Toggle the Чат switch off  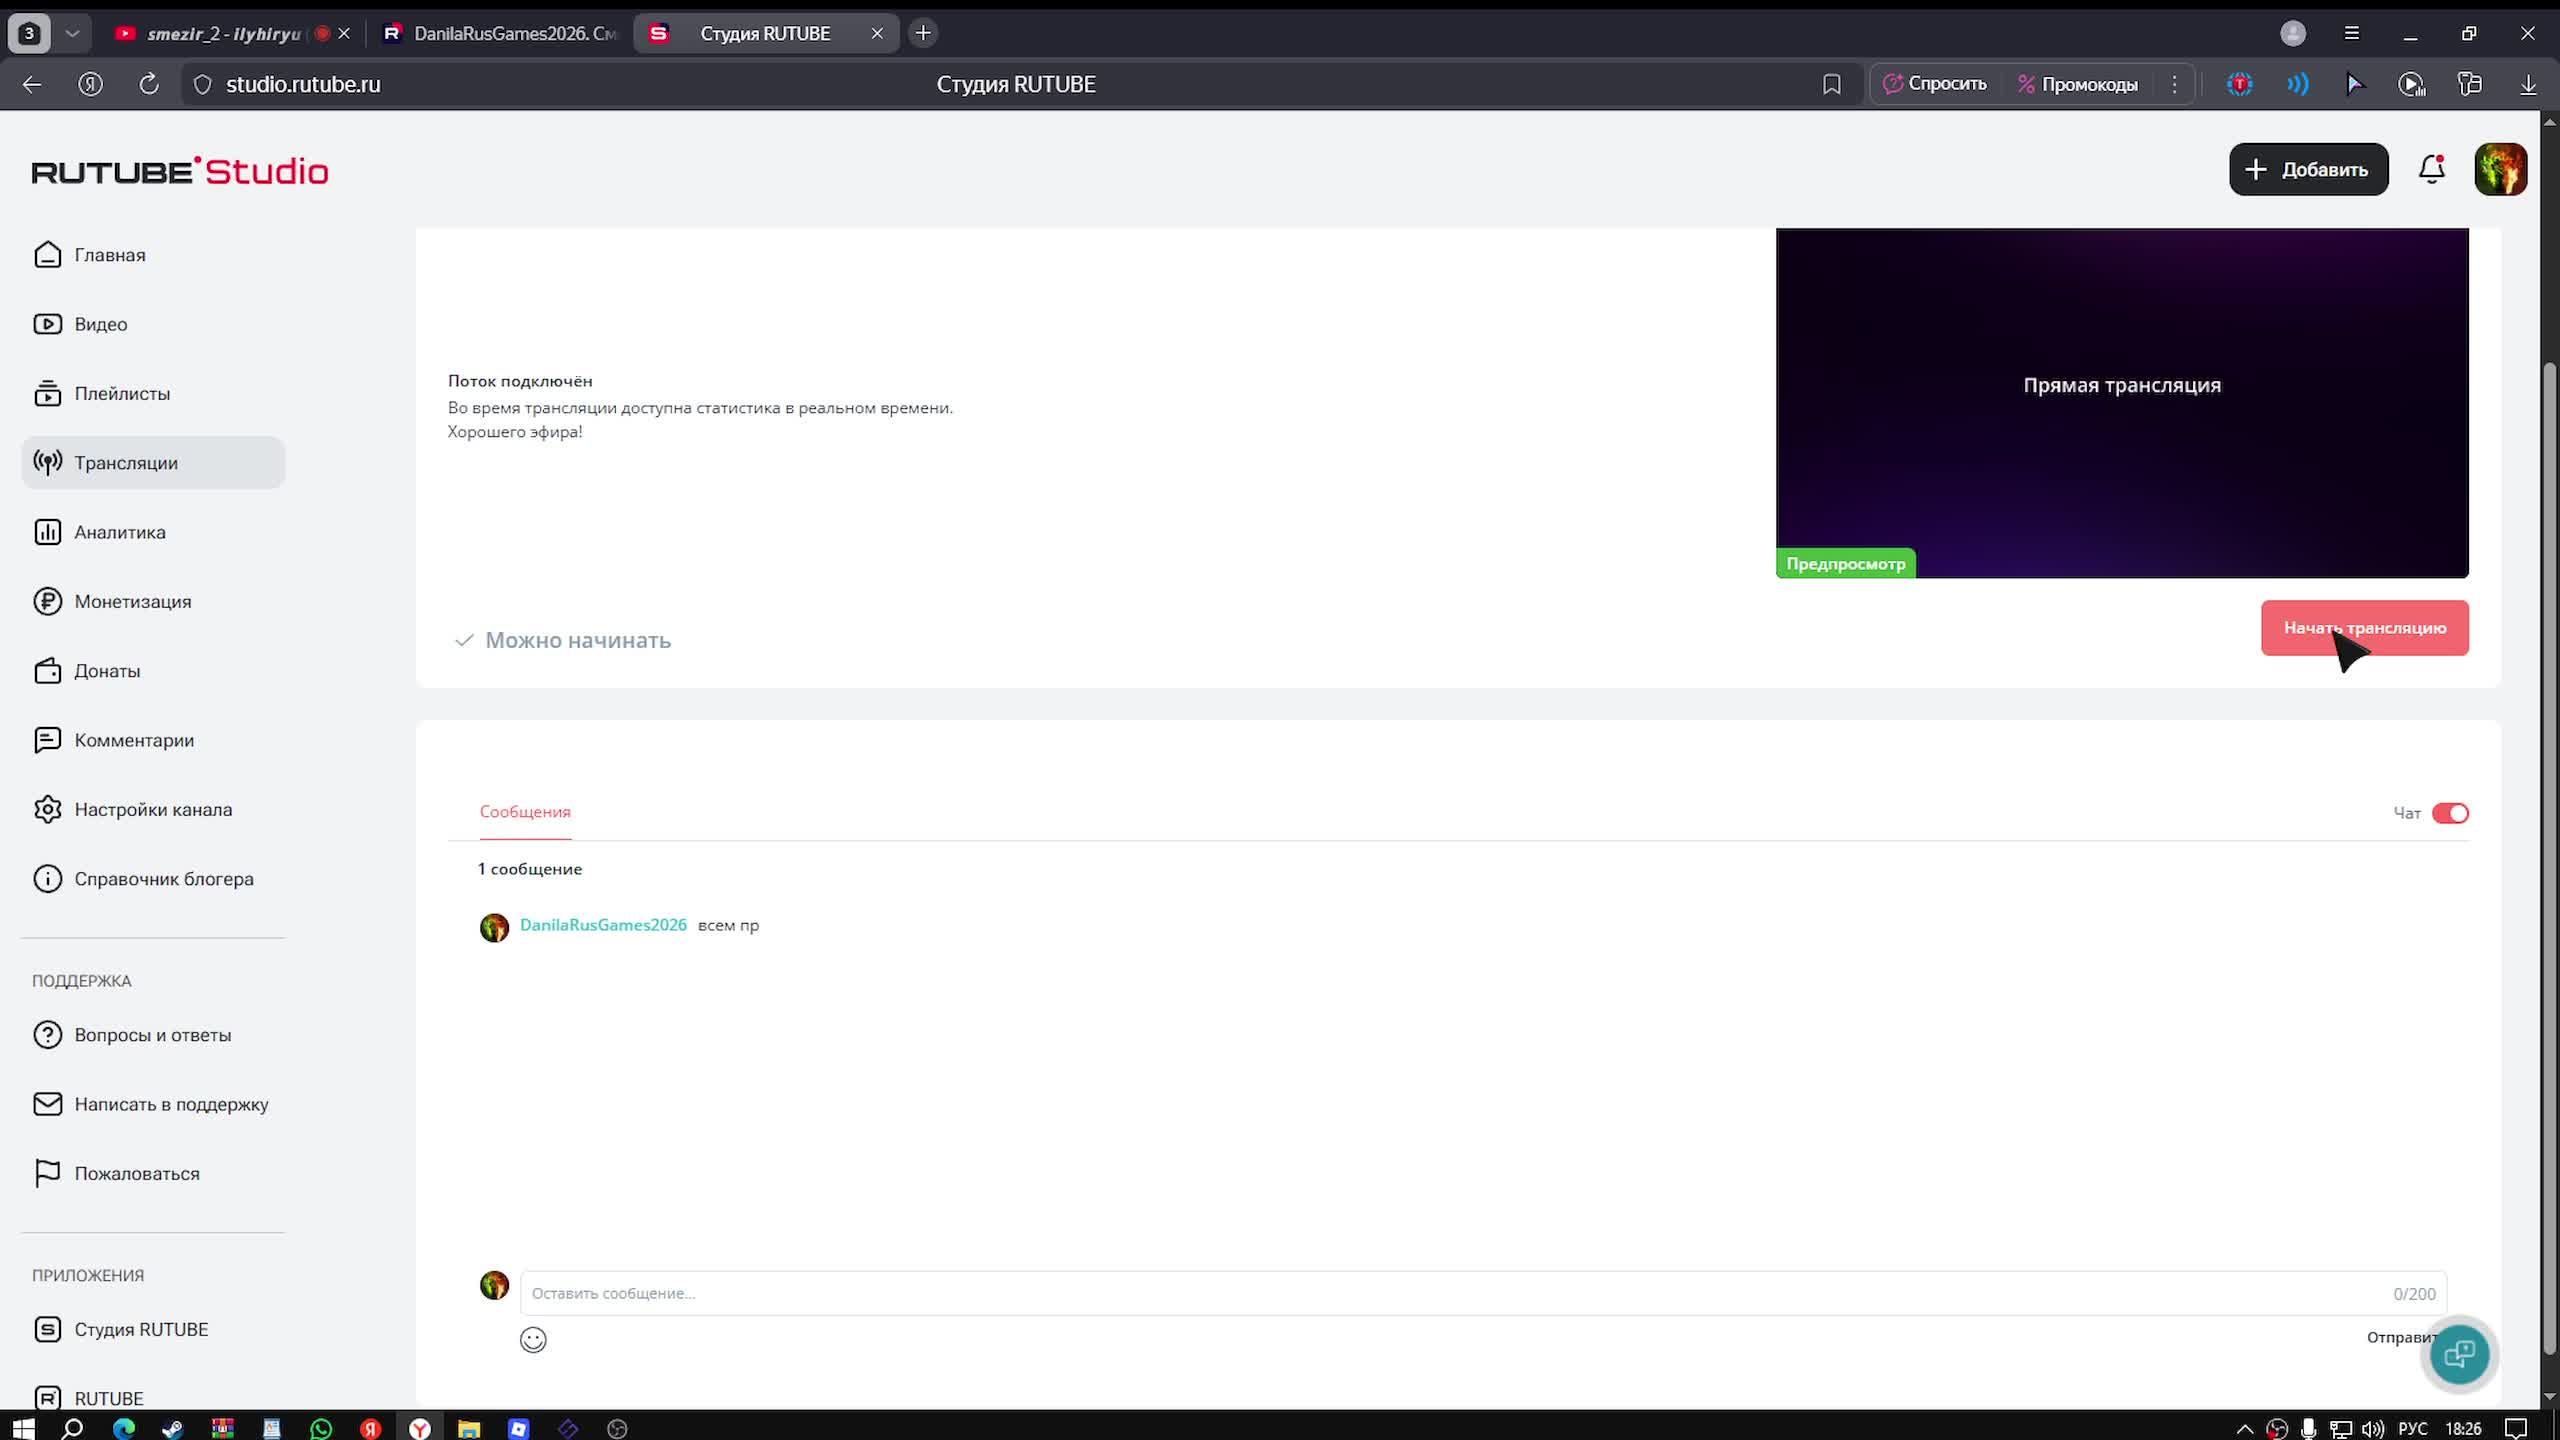(x=2450, y=813)
